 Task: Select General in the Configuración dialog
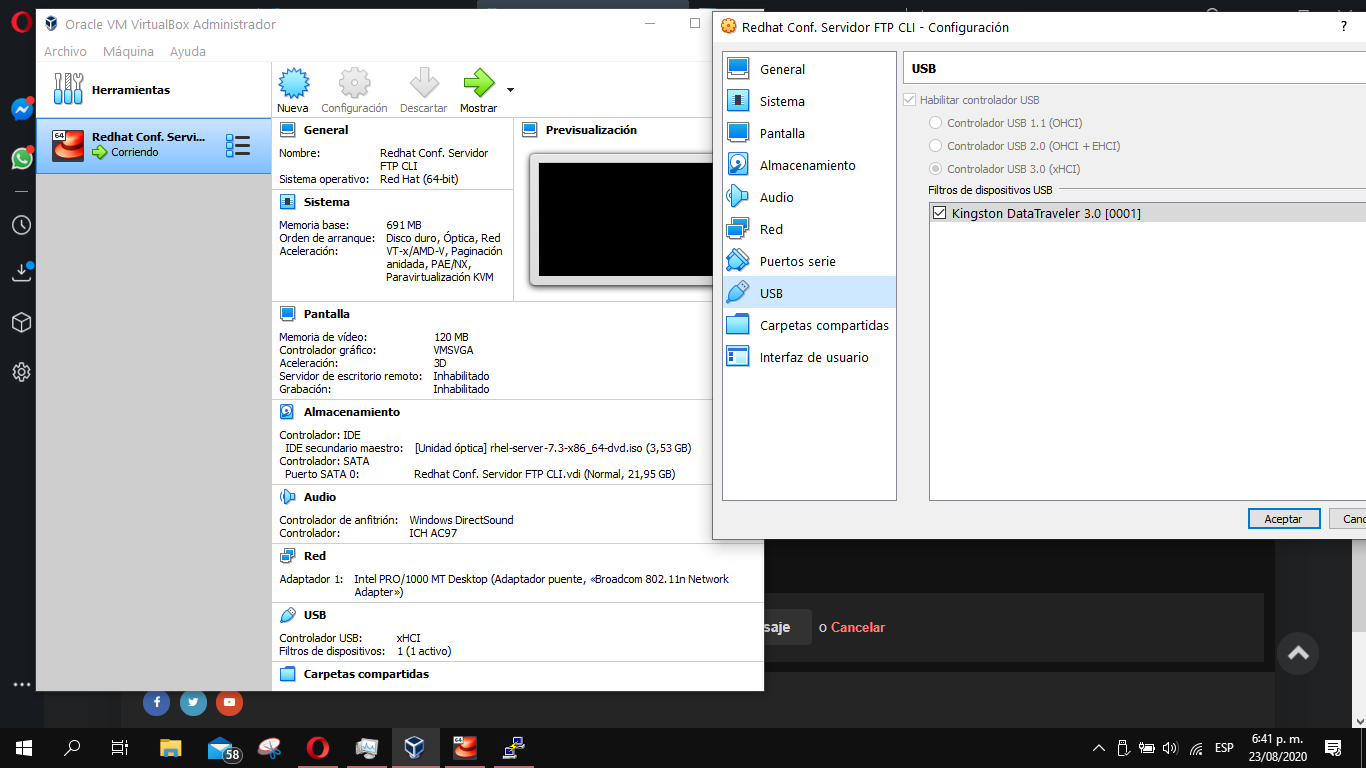tap(809, 69)
